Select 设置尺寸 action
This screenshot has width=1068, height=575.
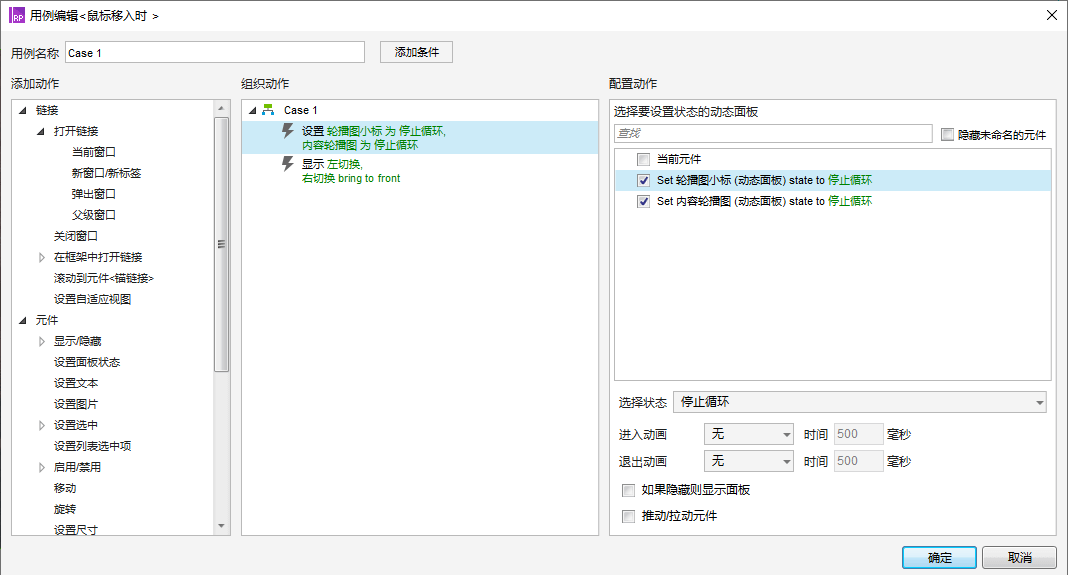click(x=76, y=529)
